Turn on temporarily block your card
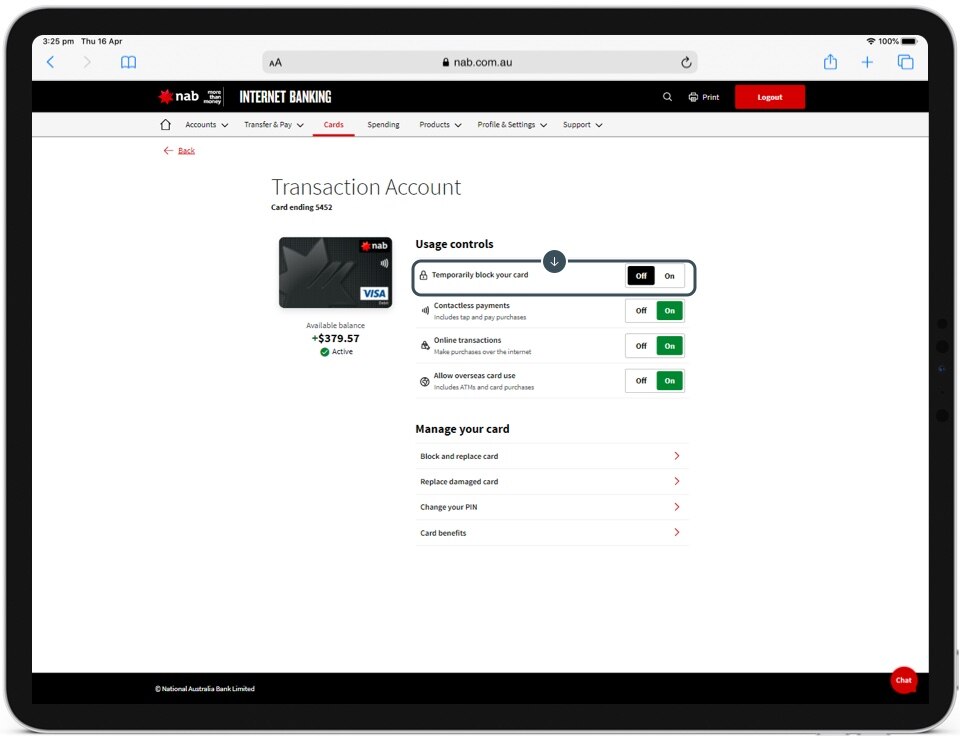960x740 pixels. tap(669, 276)
